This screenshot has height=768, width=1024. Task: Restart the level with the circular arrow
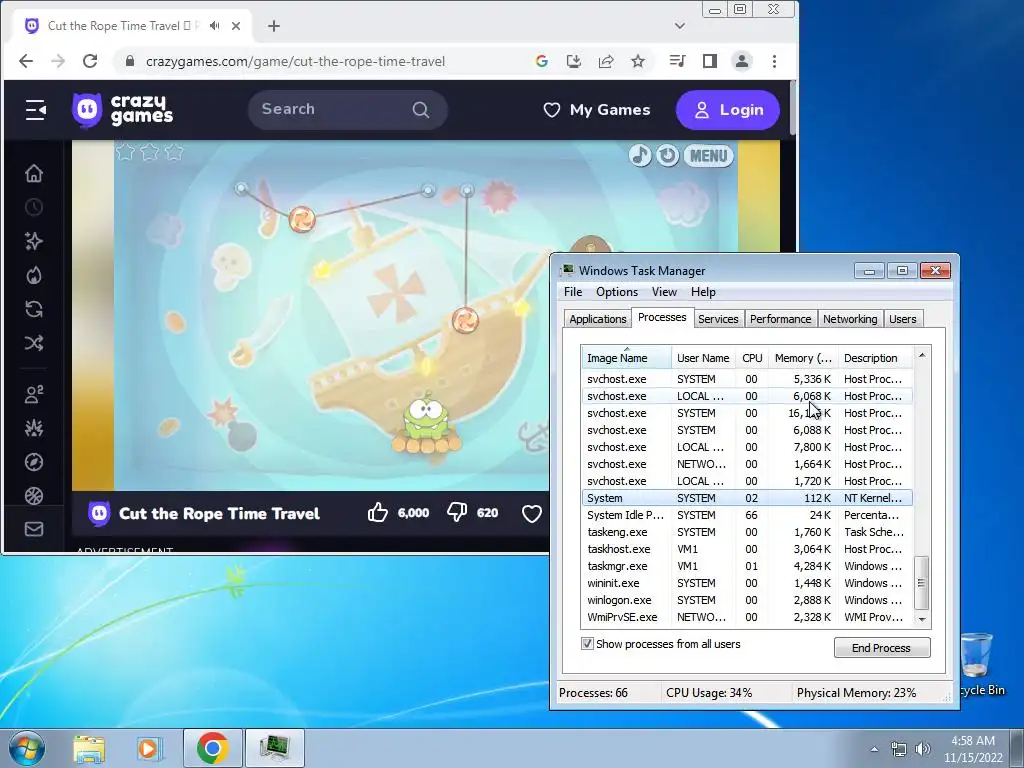click(x=667, y=155)
